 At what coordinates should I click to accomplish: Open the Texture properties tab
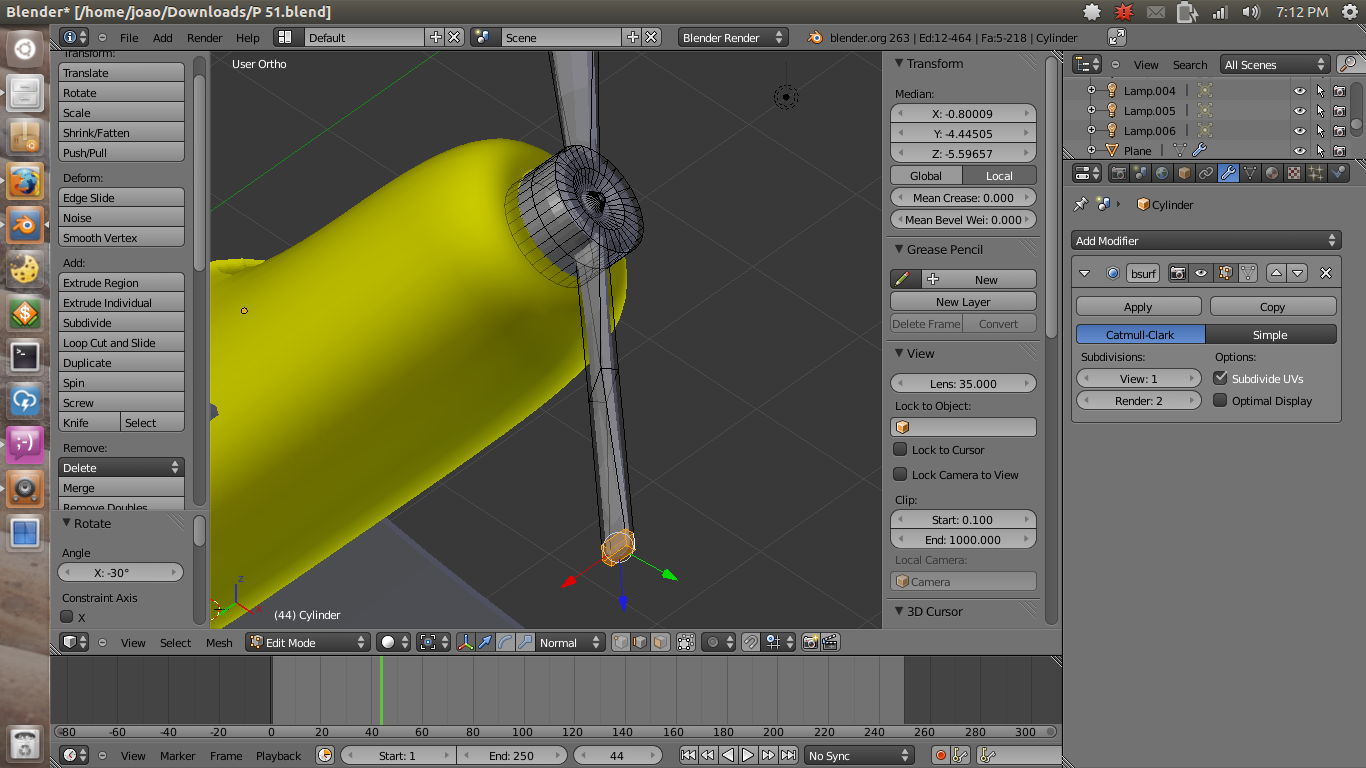pos(1293,172)
